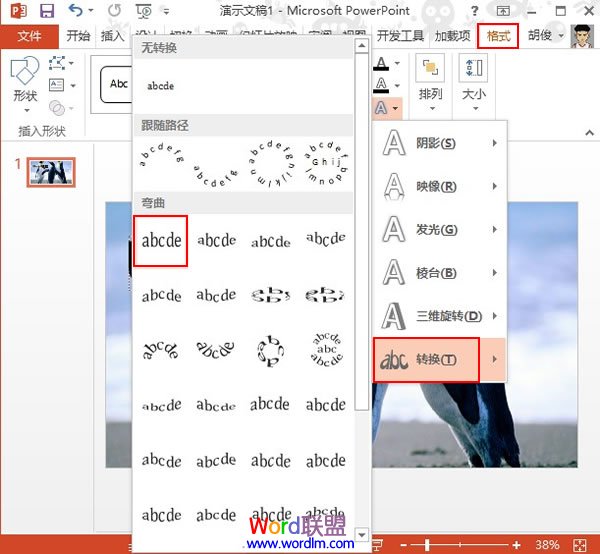
Task: Open the 发光(G) Glow submenu
Action: [x=440, y=230]
